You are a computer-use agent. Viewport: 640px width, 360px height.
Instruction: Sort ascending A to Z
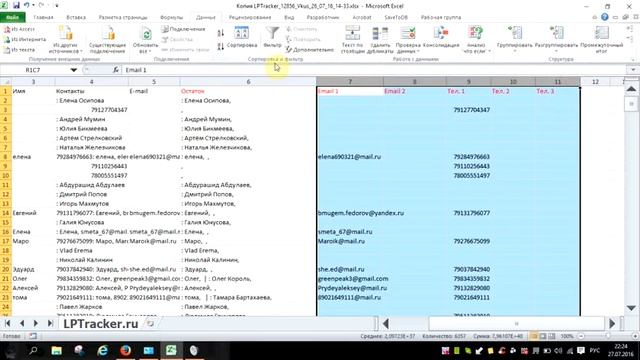pos(220,33)
